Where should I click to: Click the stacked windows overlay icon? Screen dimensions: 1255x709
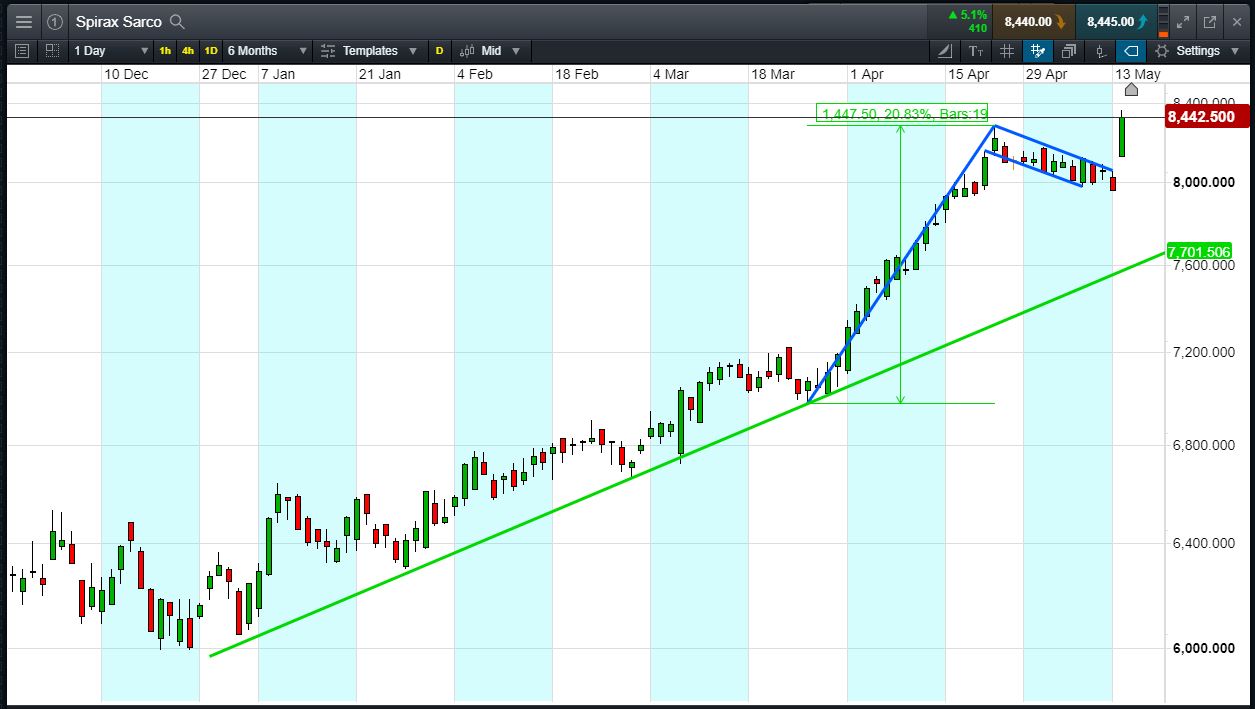pos(1069,51)
